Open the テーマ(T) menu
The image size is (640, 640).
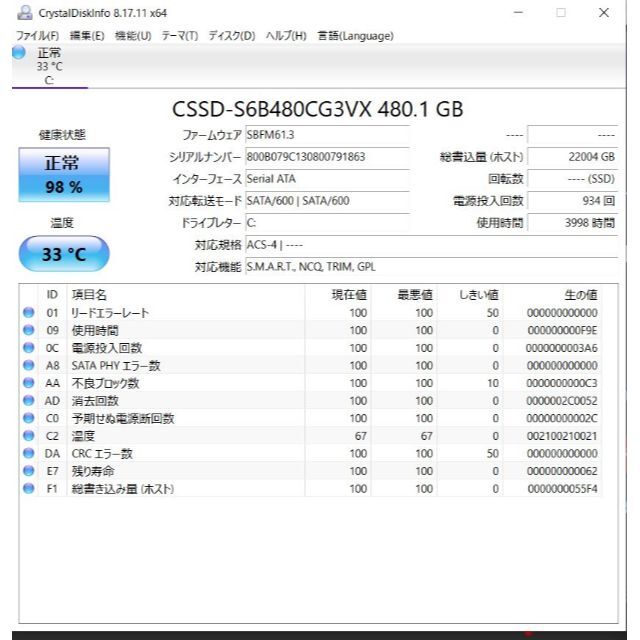[180, 36]
